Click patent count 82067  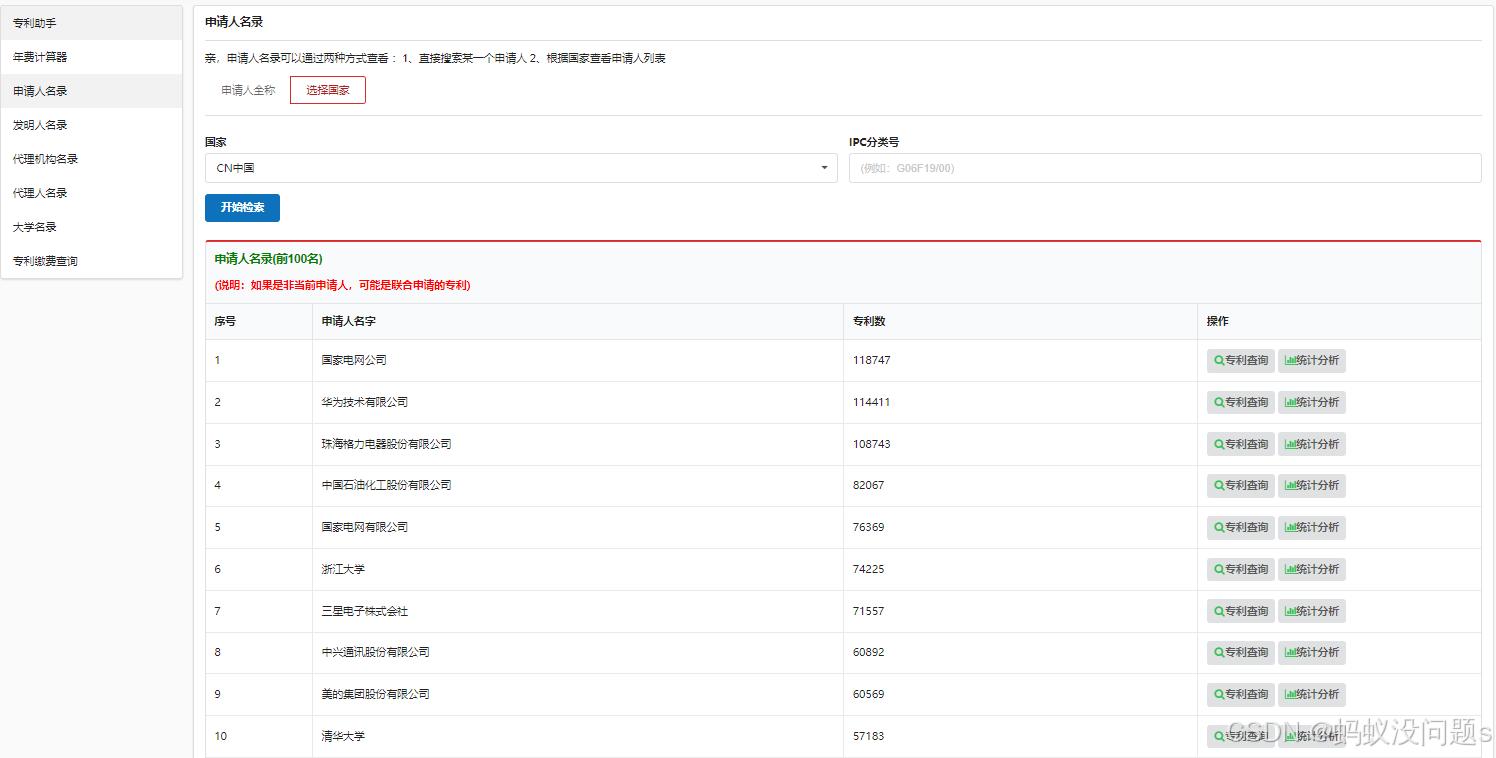click(x=868, y=485)
